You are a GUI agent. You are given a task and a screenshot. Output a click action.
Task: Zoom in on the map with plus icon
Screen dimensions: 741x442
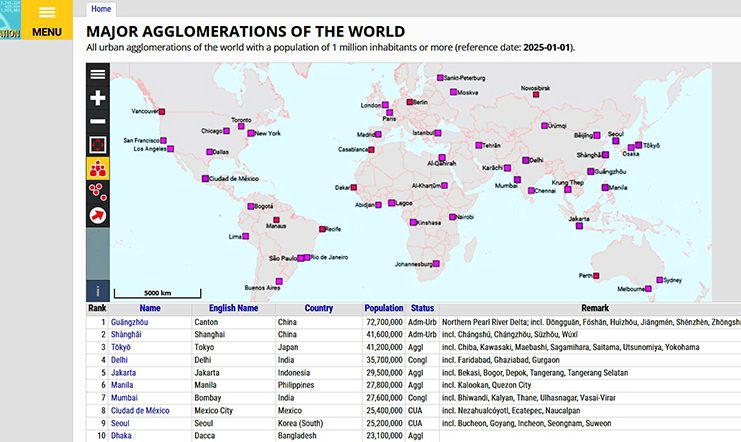click(x=98, y=98)
